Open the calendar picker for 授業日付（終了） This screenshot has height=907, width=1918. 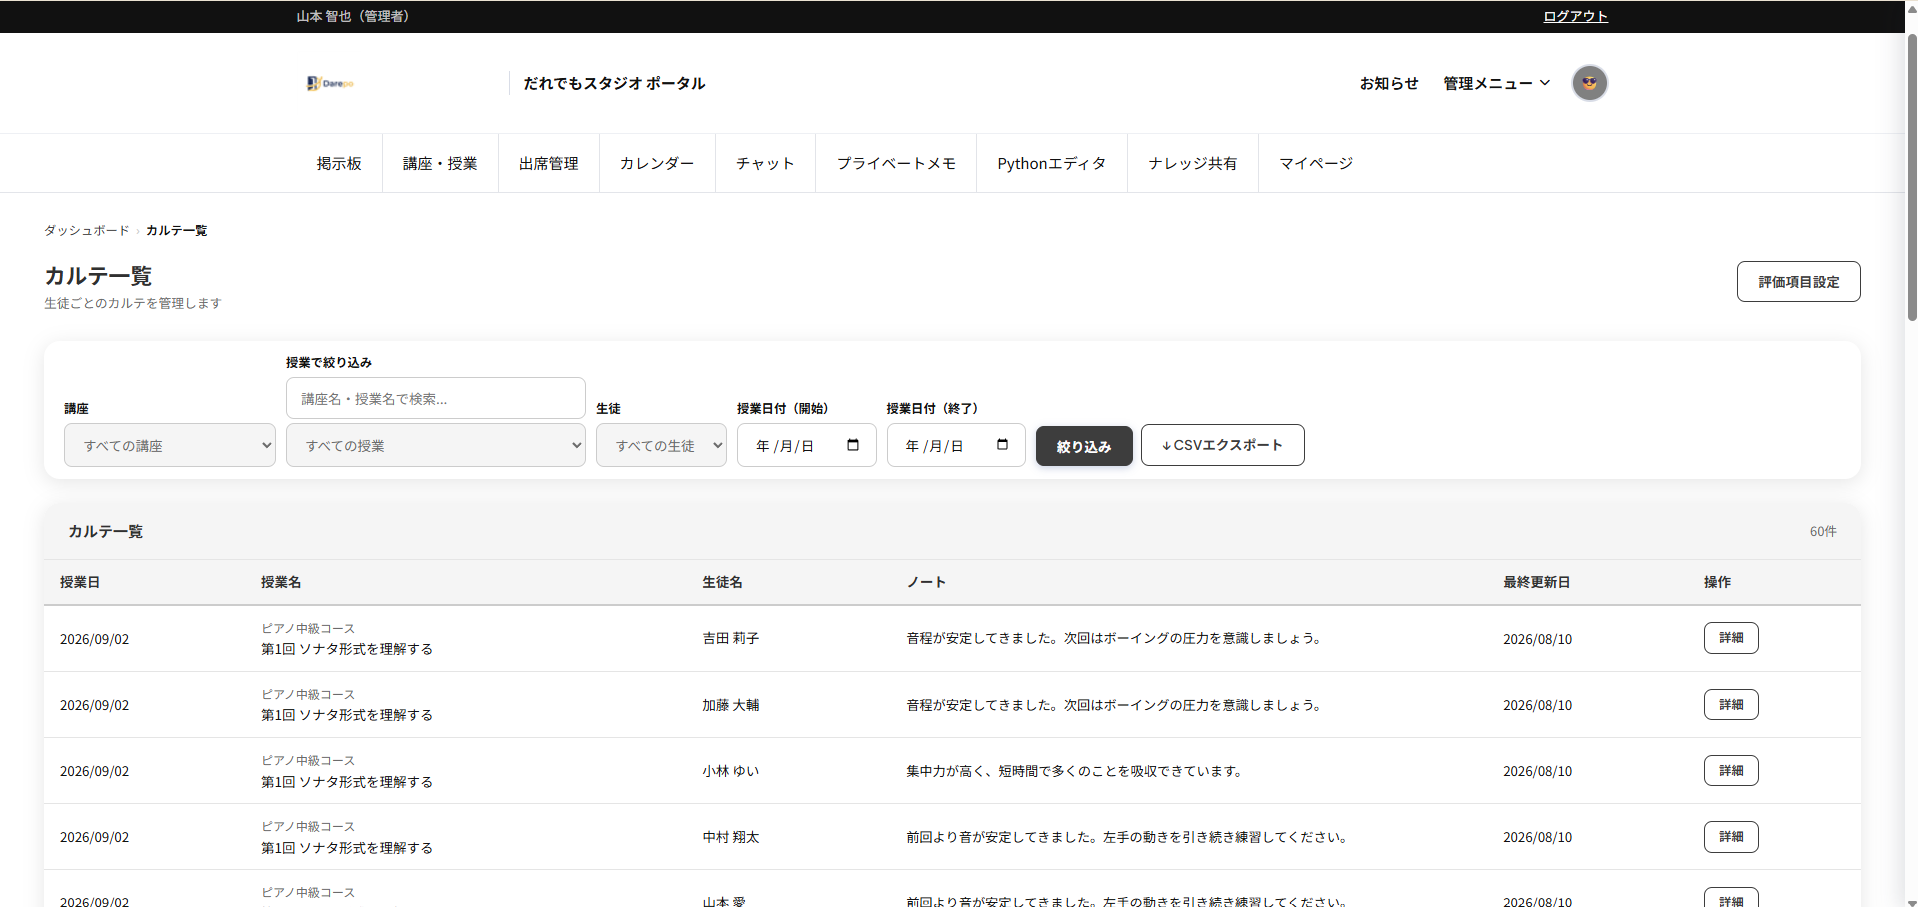click(x=1002, y=445)
